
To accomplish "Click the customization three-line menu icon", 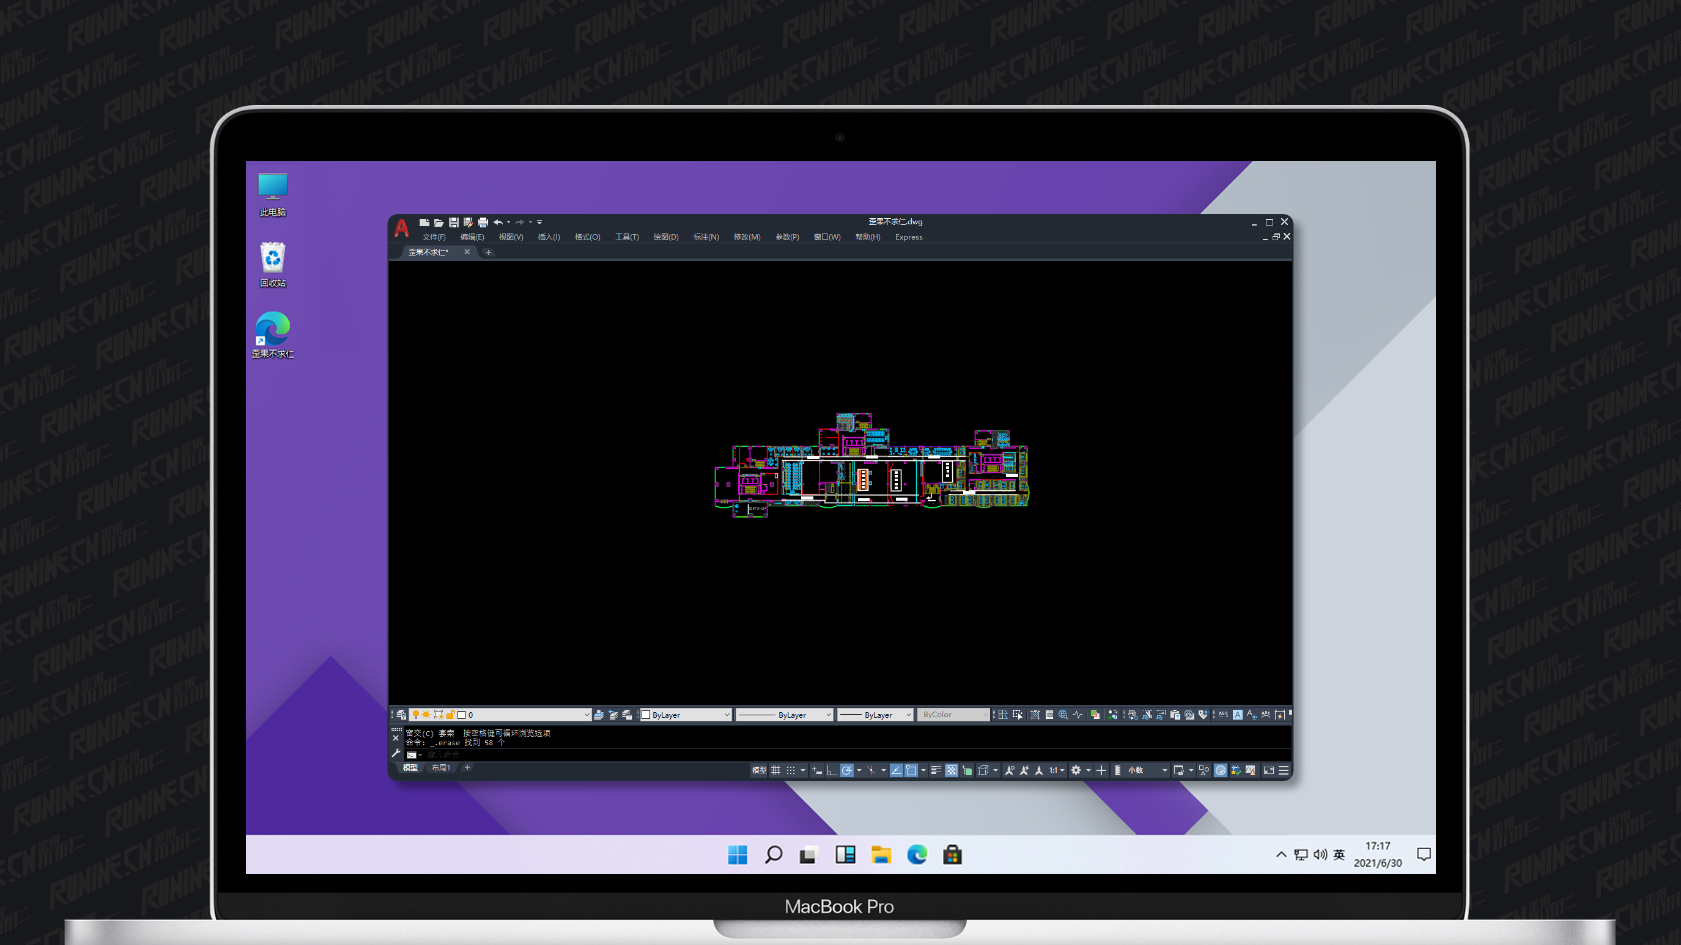I will tap(1284, 770).
